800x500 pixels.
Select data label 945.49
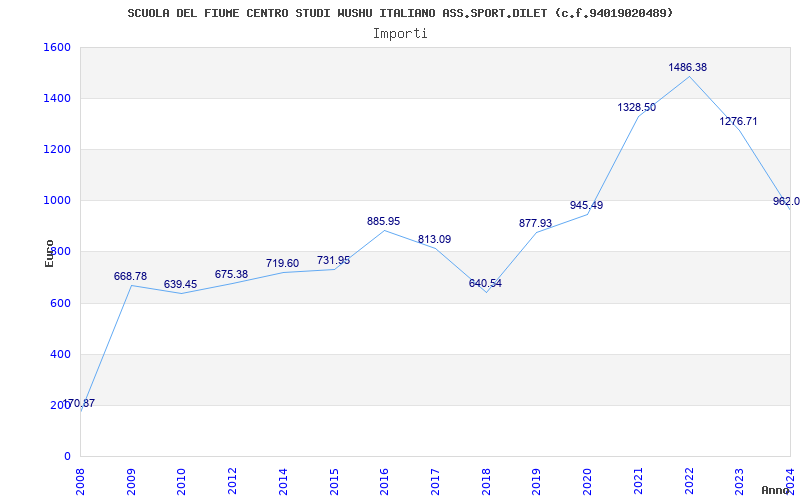click(586, 205)
